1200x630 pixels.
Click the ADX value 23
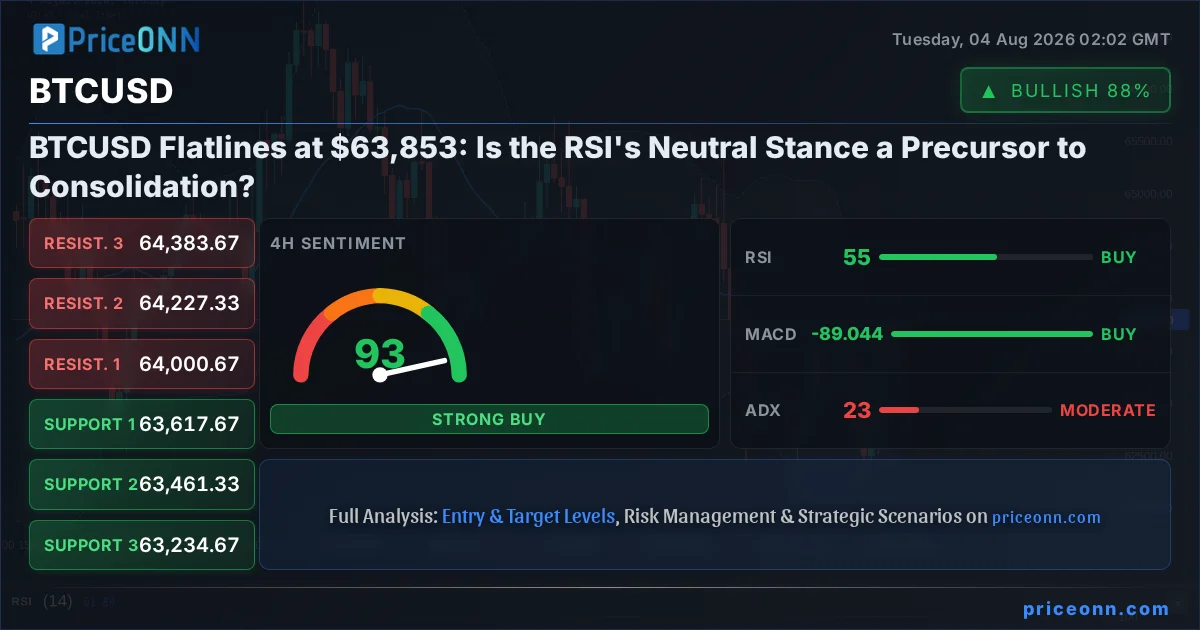click(x=857, y=410)
